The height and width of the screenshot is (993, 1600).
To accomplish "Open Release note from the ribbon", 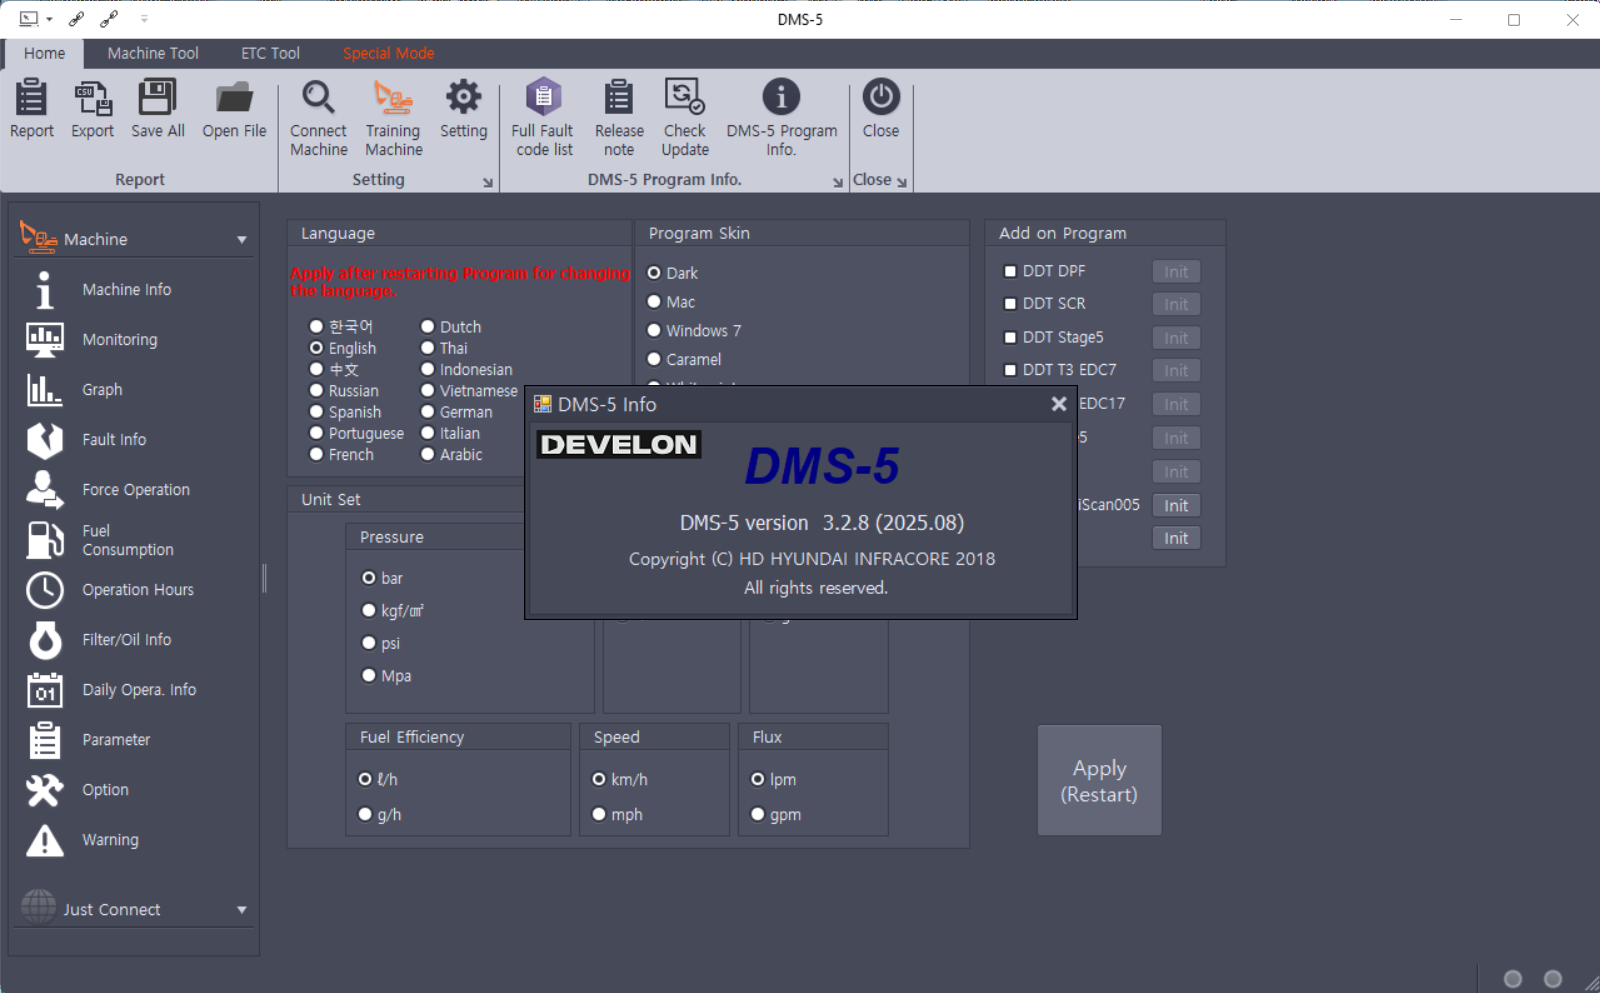I will 618,98.
